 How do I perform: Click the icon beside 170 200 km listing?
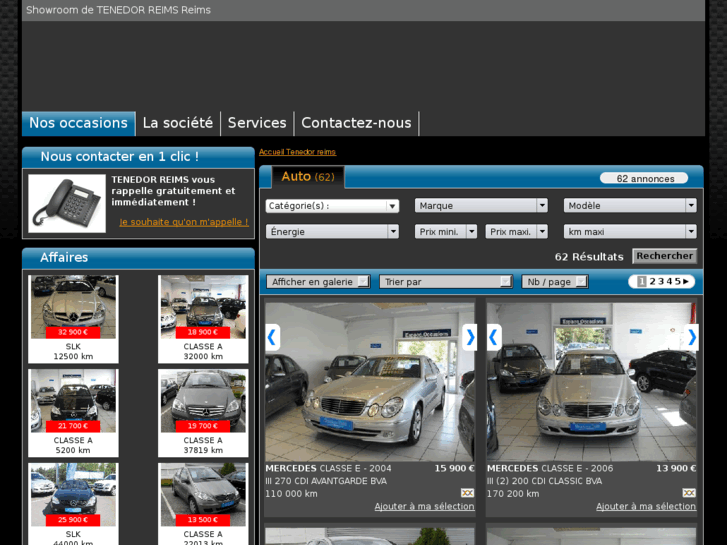pos(689,493)
